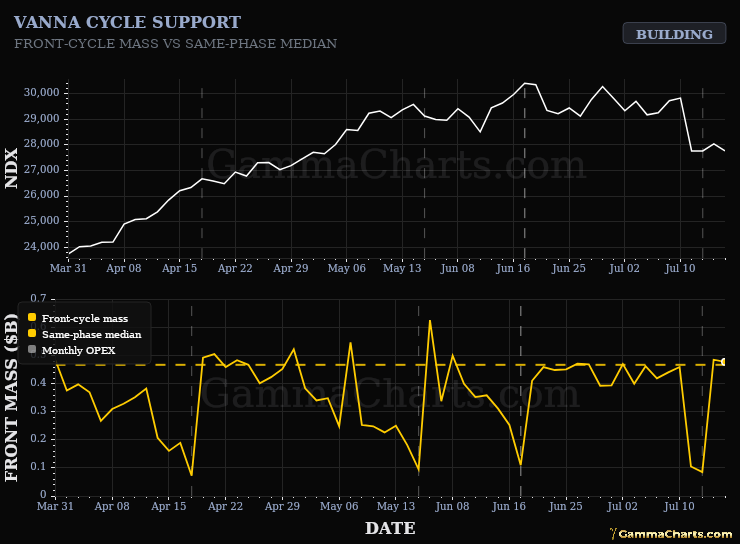Select the 29,000 NDX axis label
This screenshot has height=544, width=740.
(42, 118)
